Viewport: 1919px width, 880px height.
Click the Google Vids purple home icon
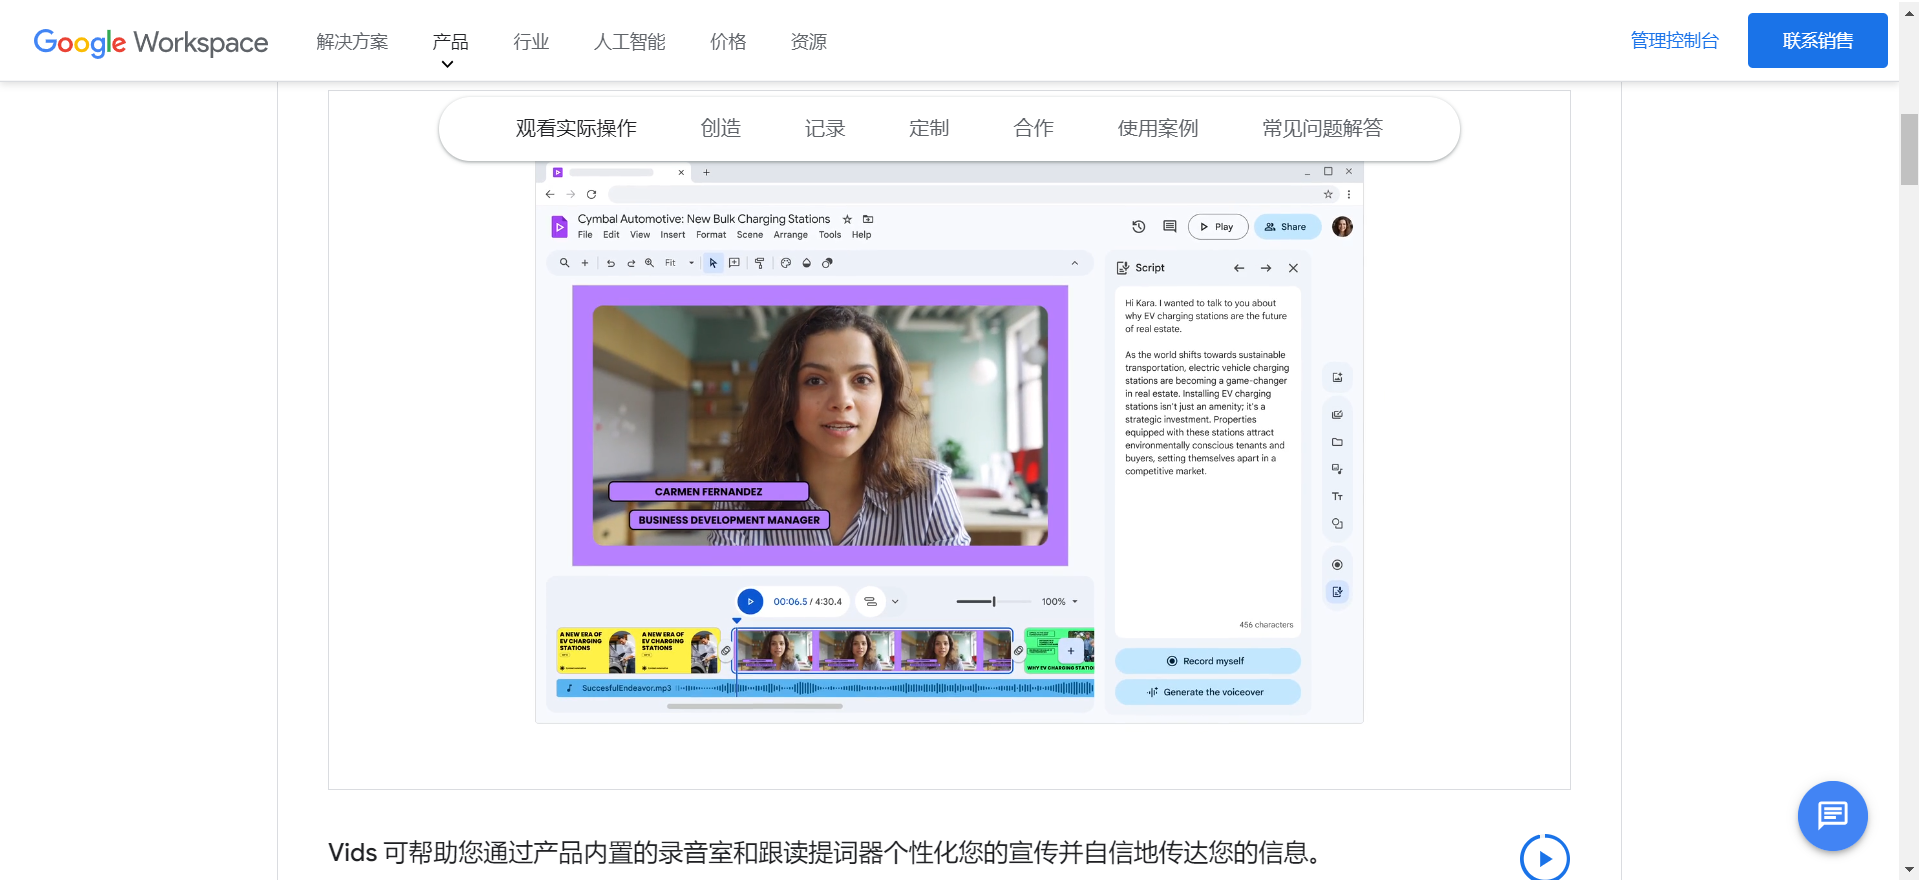[x=560, y=227]
